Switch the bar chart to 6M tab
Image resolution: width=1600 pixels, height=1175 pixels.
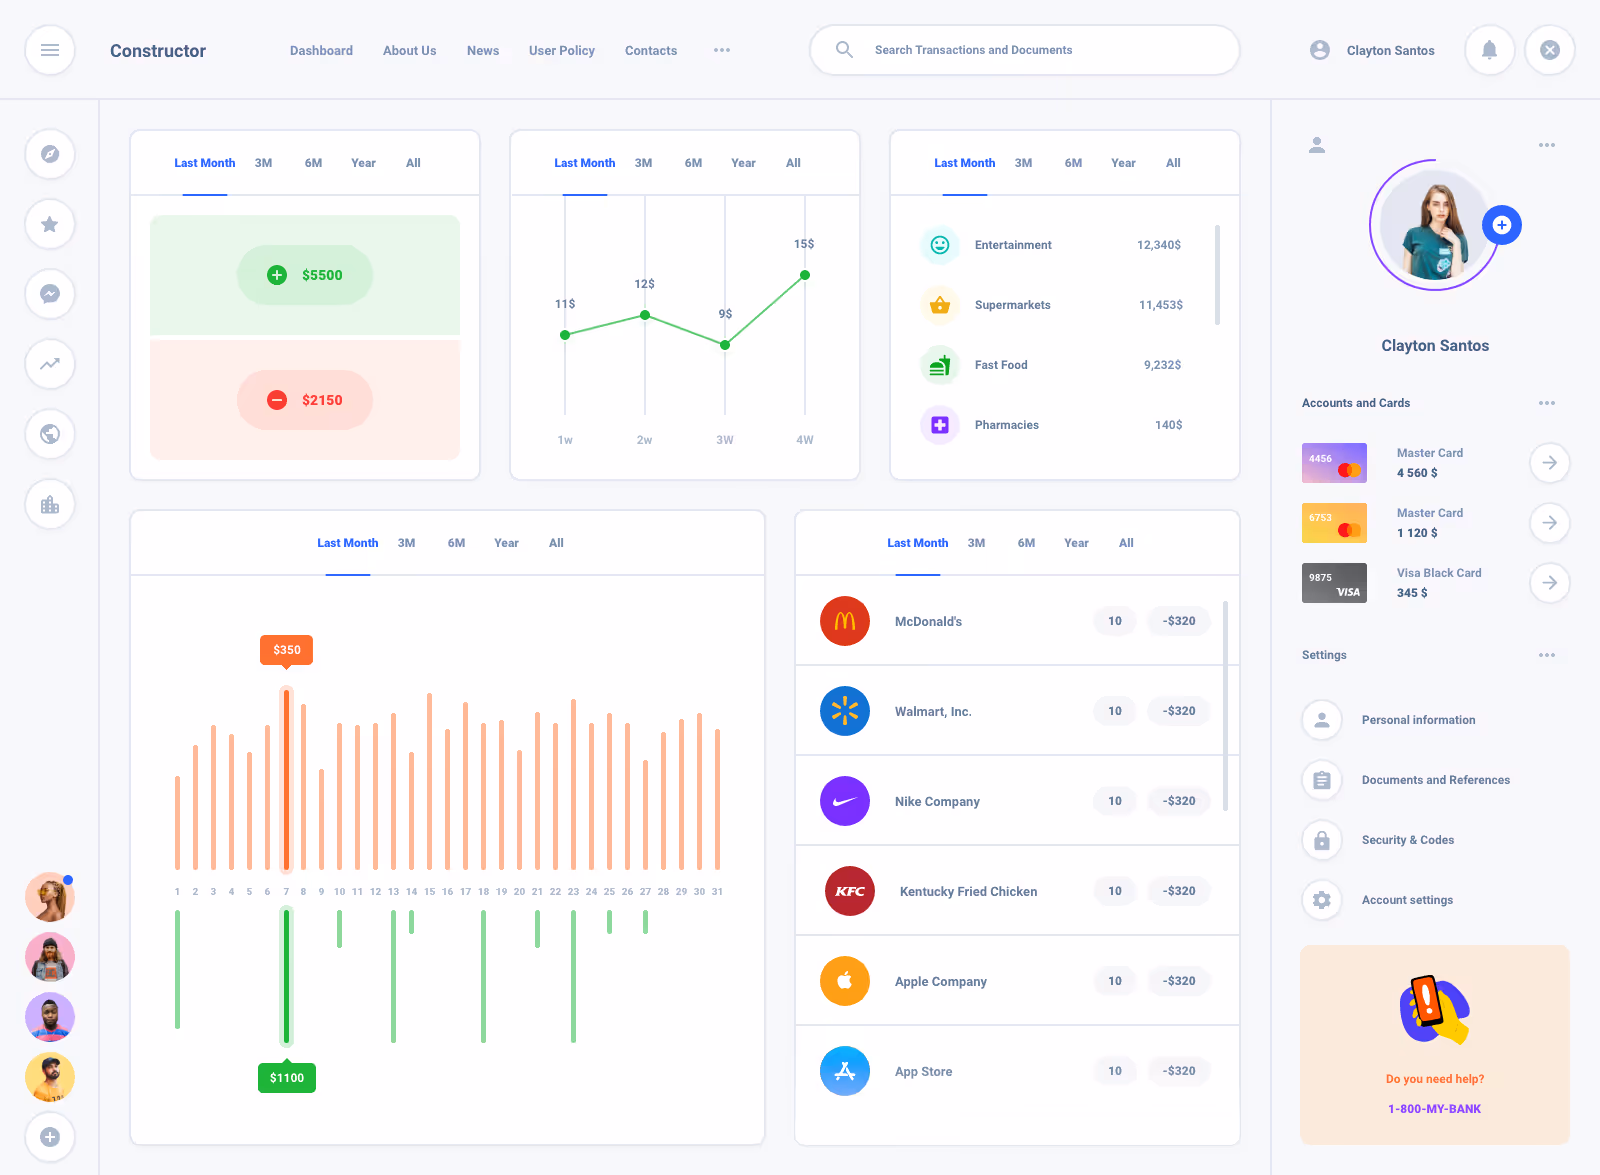point(456,542)
